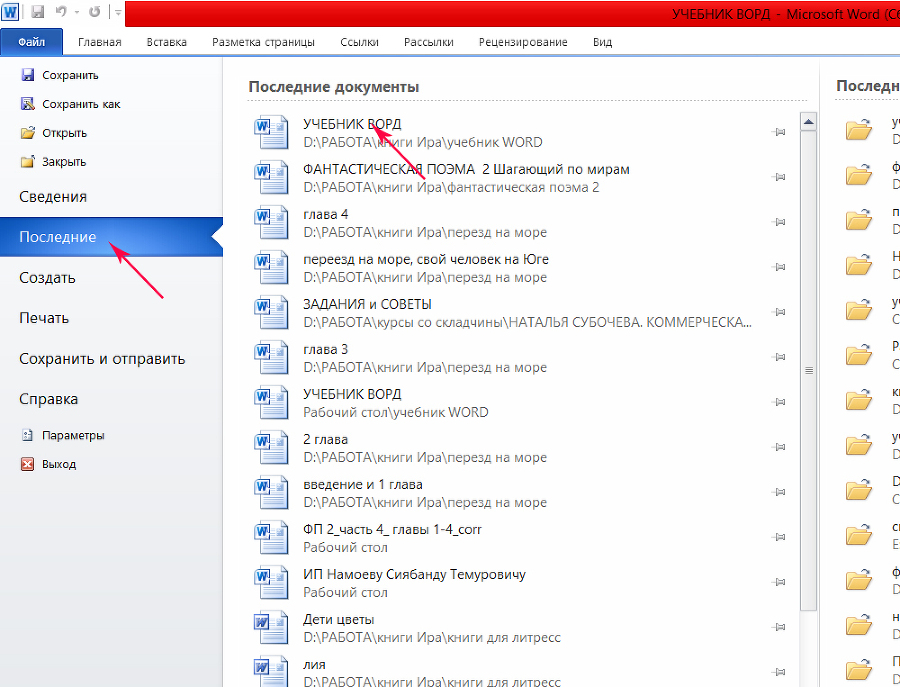
Task: Switch to the Рецензирование ribbon tab
Action: coord(521,42)
